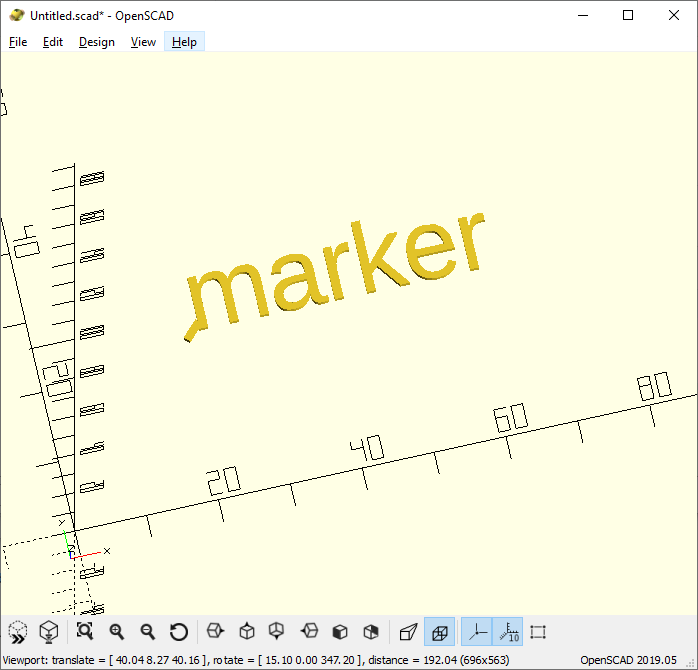Viewport: 698px width, 670px height.
Task: Switch to the Right view cube icon
Action: click(215, 631)
